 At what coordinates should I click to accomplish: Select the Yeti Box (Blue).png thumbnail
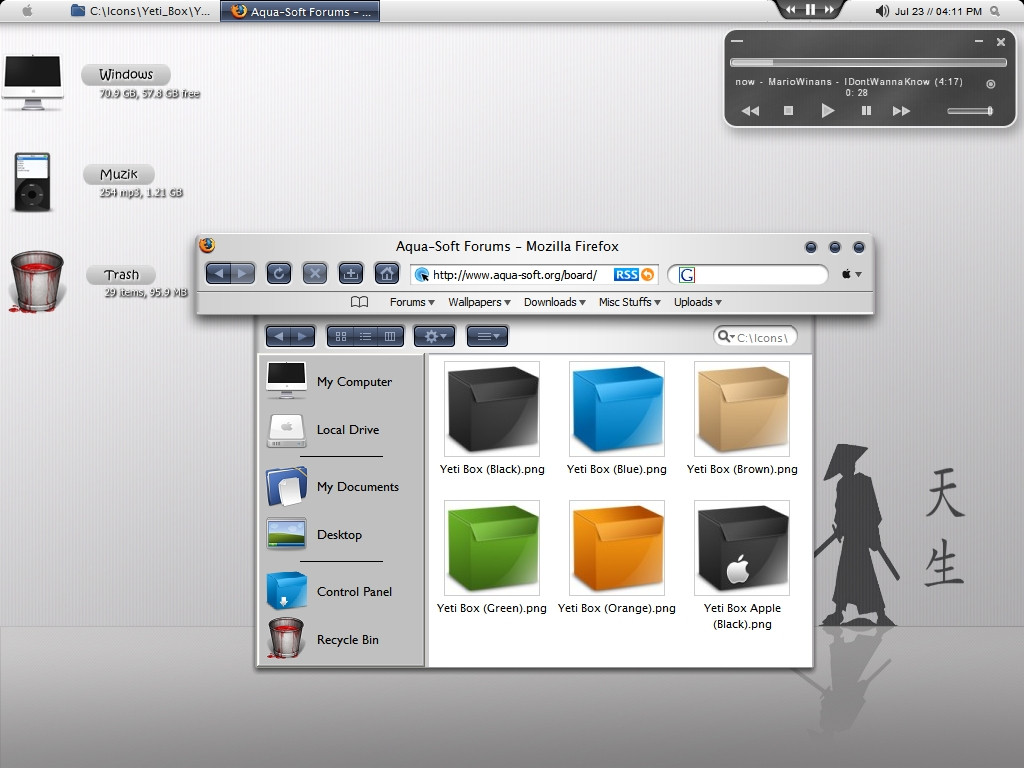tap(616, 409)
